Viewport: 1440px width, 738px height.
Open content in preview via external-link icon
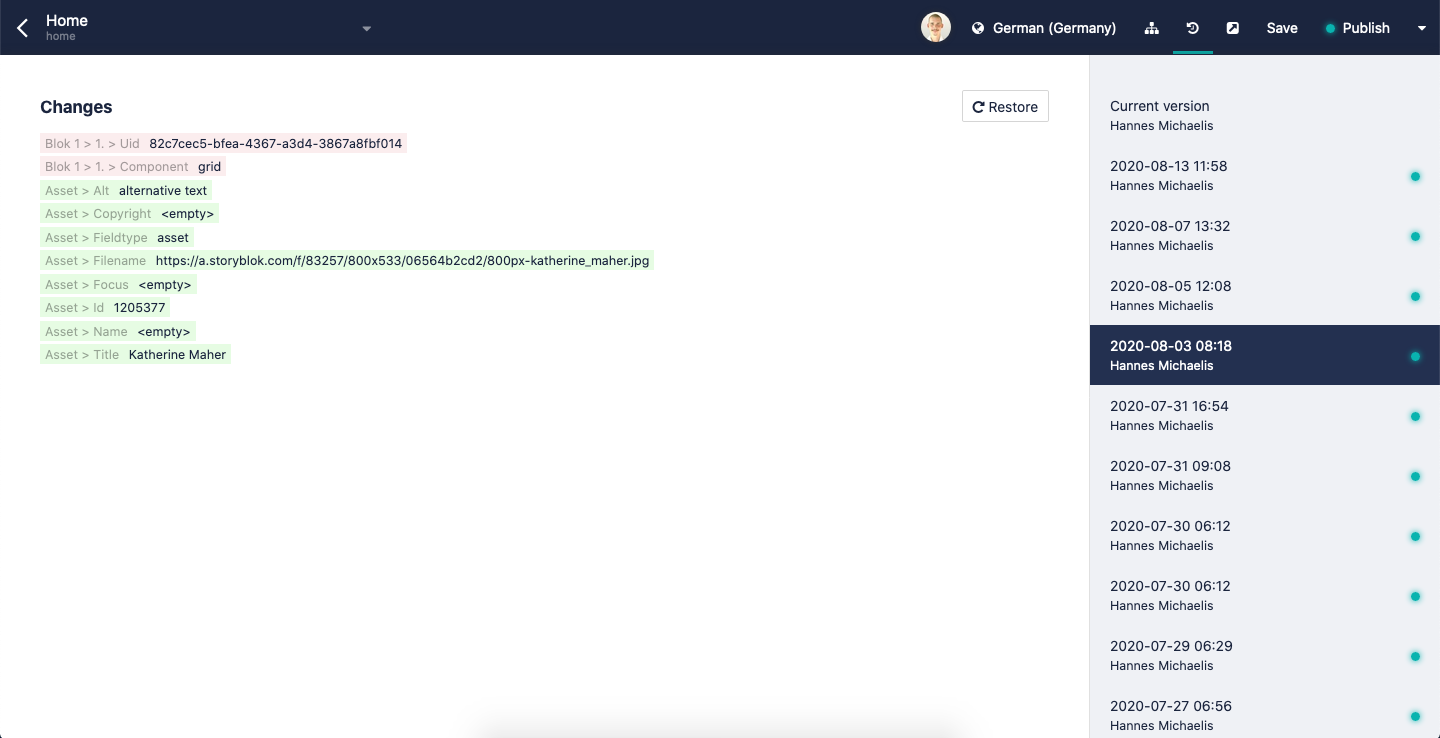pos(1232,28)
